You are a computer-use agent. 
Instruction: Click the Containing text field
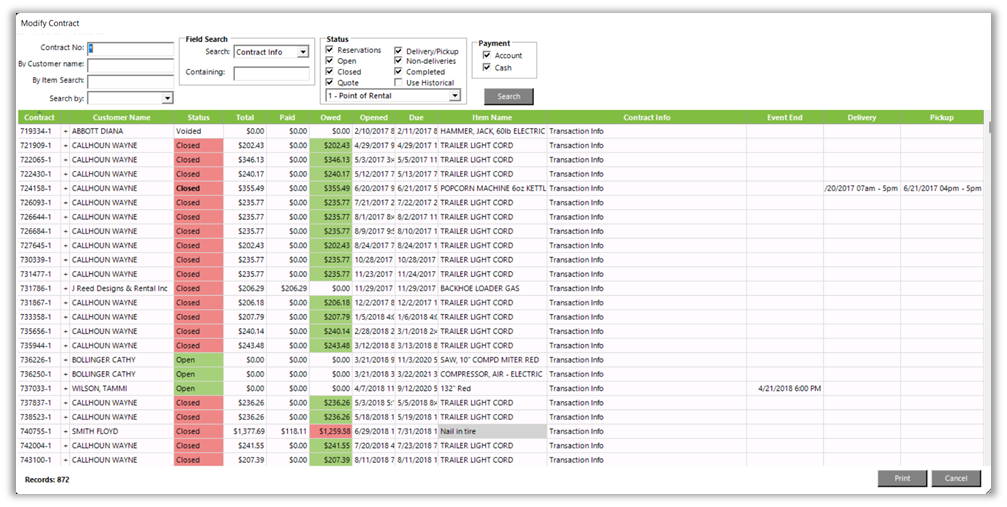[x=271, y=73]
